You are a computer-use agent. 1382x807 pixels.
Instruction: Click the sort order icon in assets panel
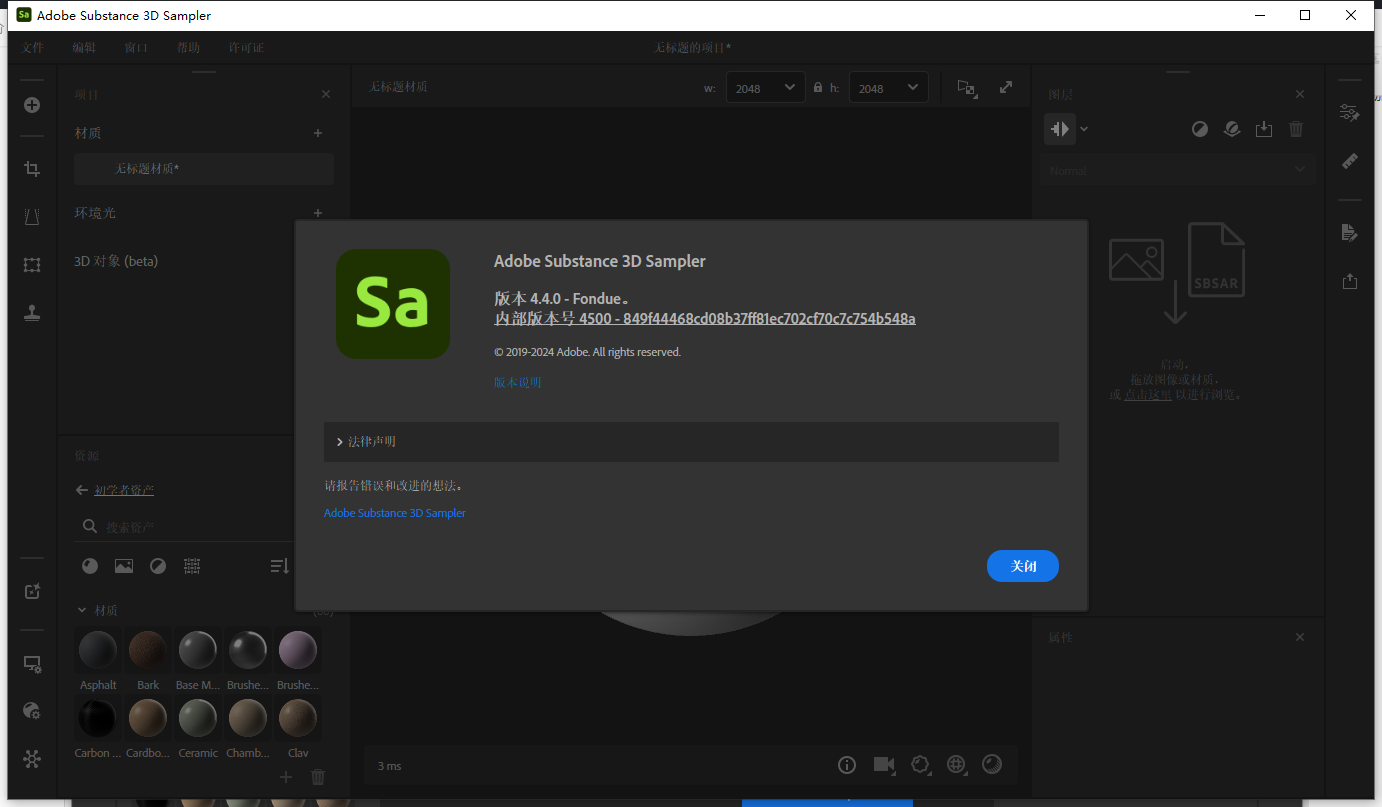(279, 566)
